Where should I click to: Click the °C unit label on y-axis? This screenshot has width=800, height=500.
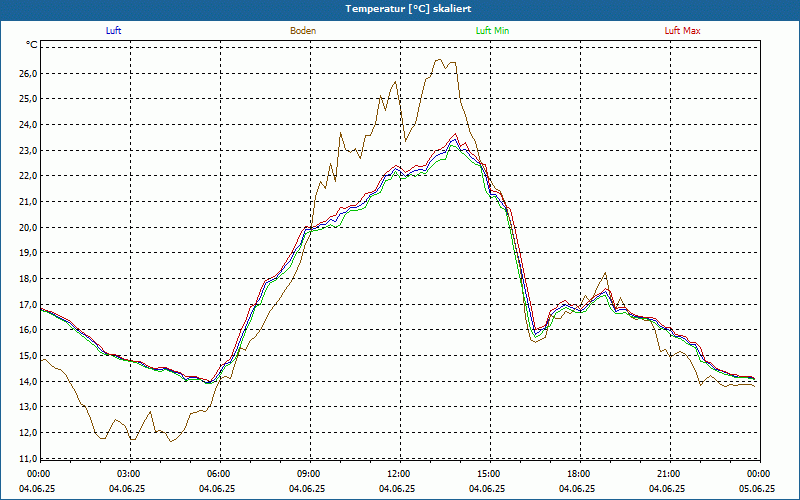32,45
